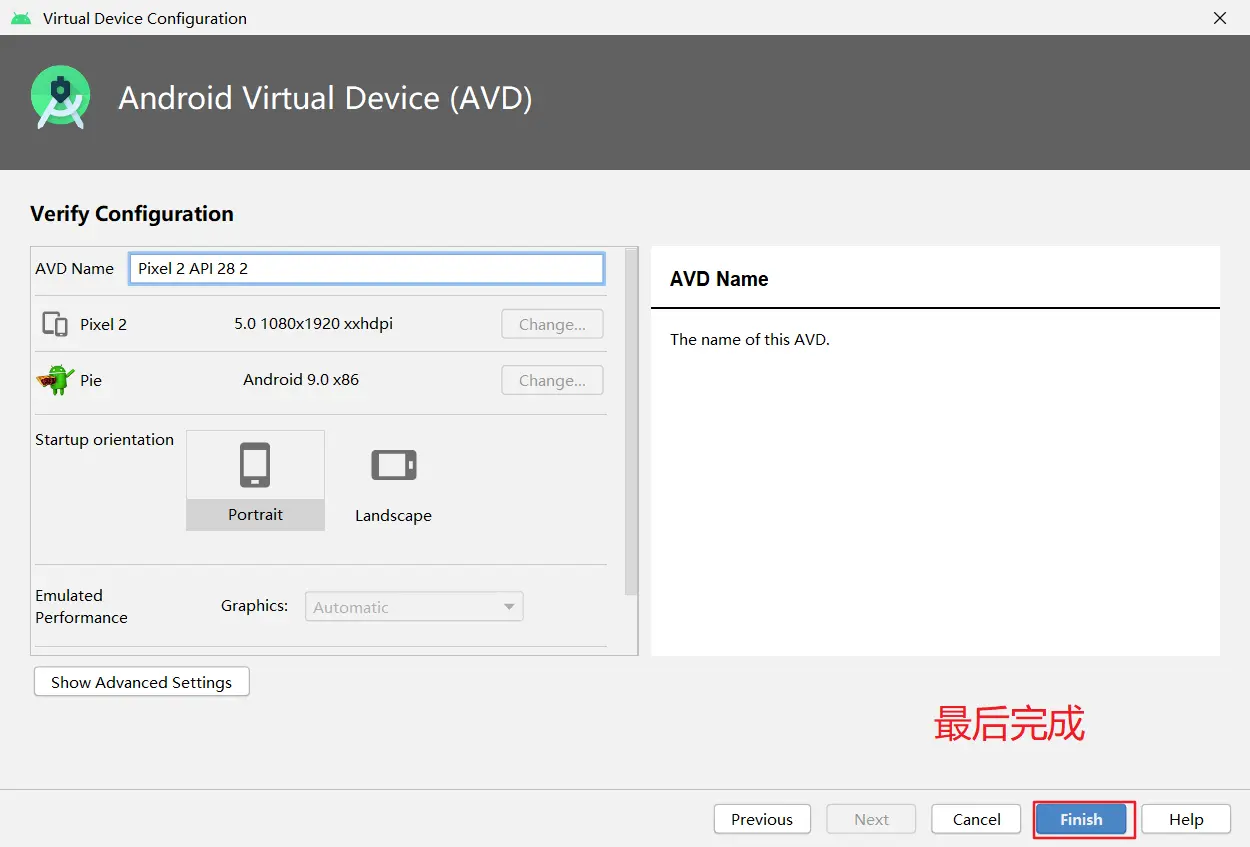Click the configuration panel vertical scrollbar
The width and height of the screenshot is (1250, 847).
point(631,422)
